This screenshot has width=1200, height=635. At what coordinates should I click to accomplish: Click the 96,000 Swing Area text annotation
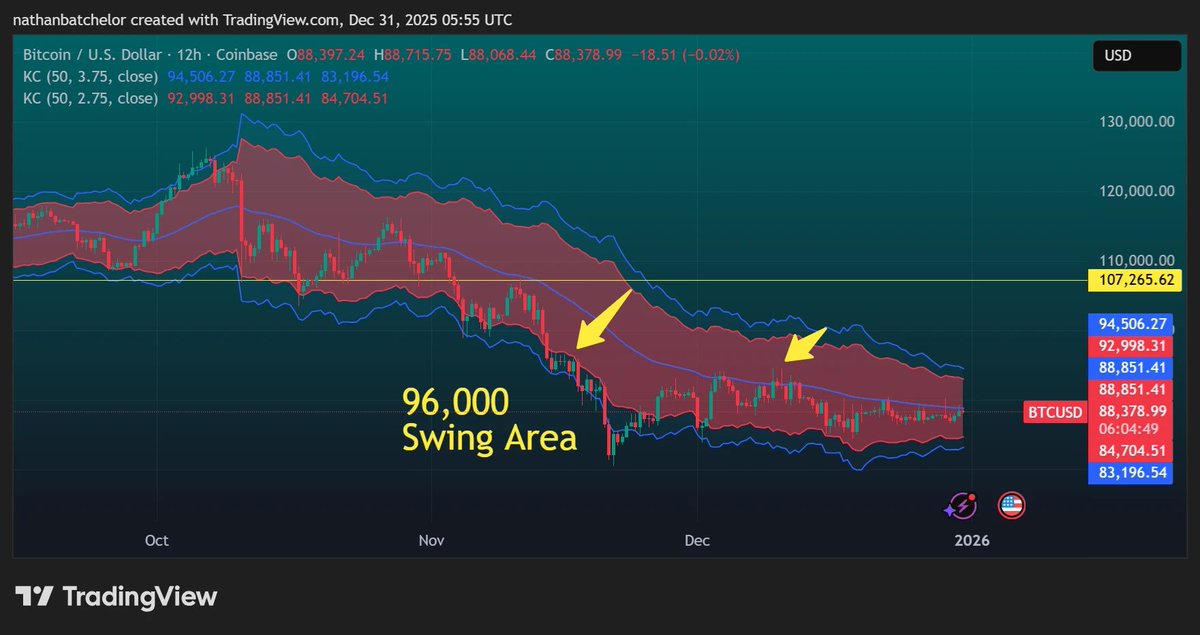(490, 419)
